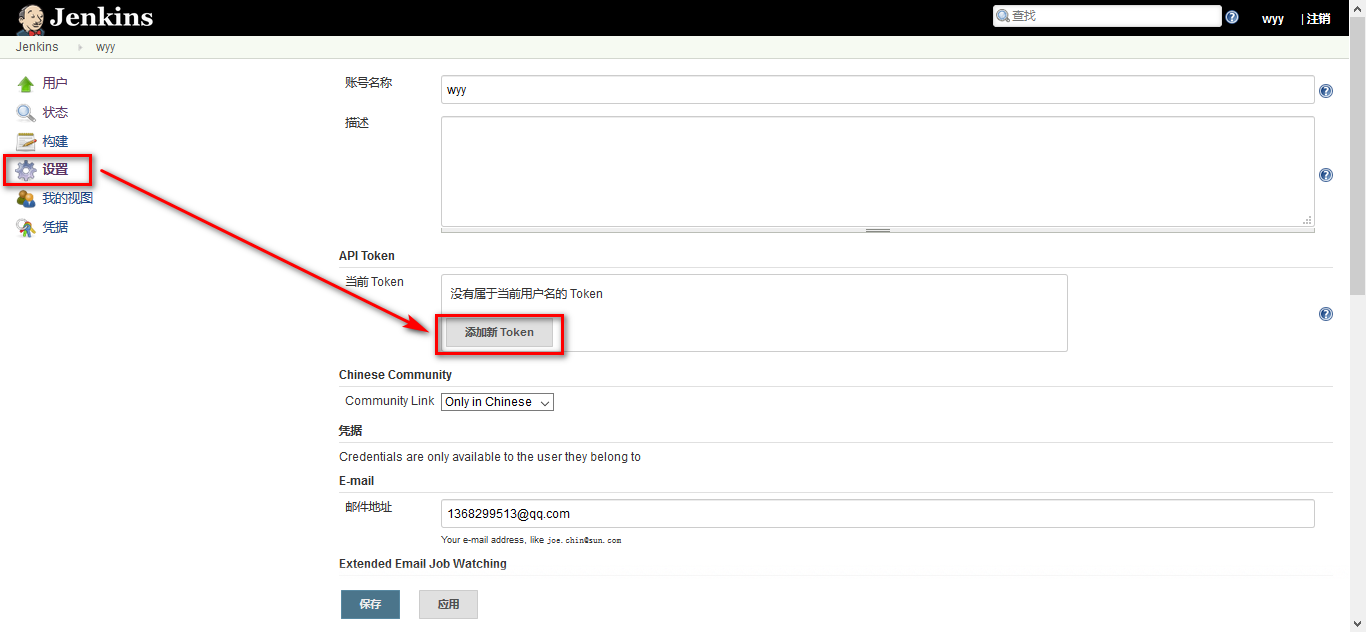The height and width of the screenshot is (632, 1366).
Task: Open help for 描述 field
Action: coord(1326,175)
